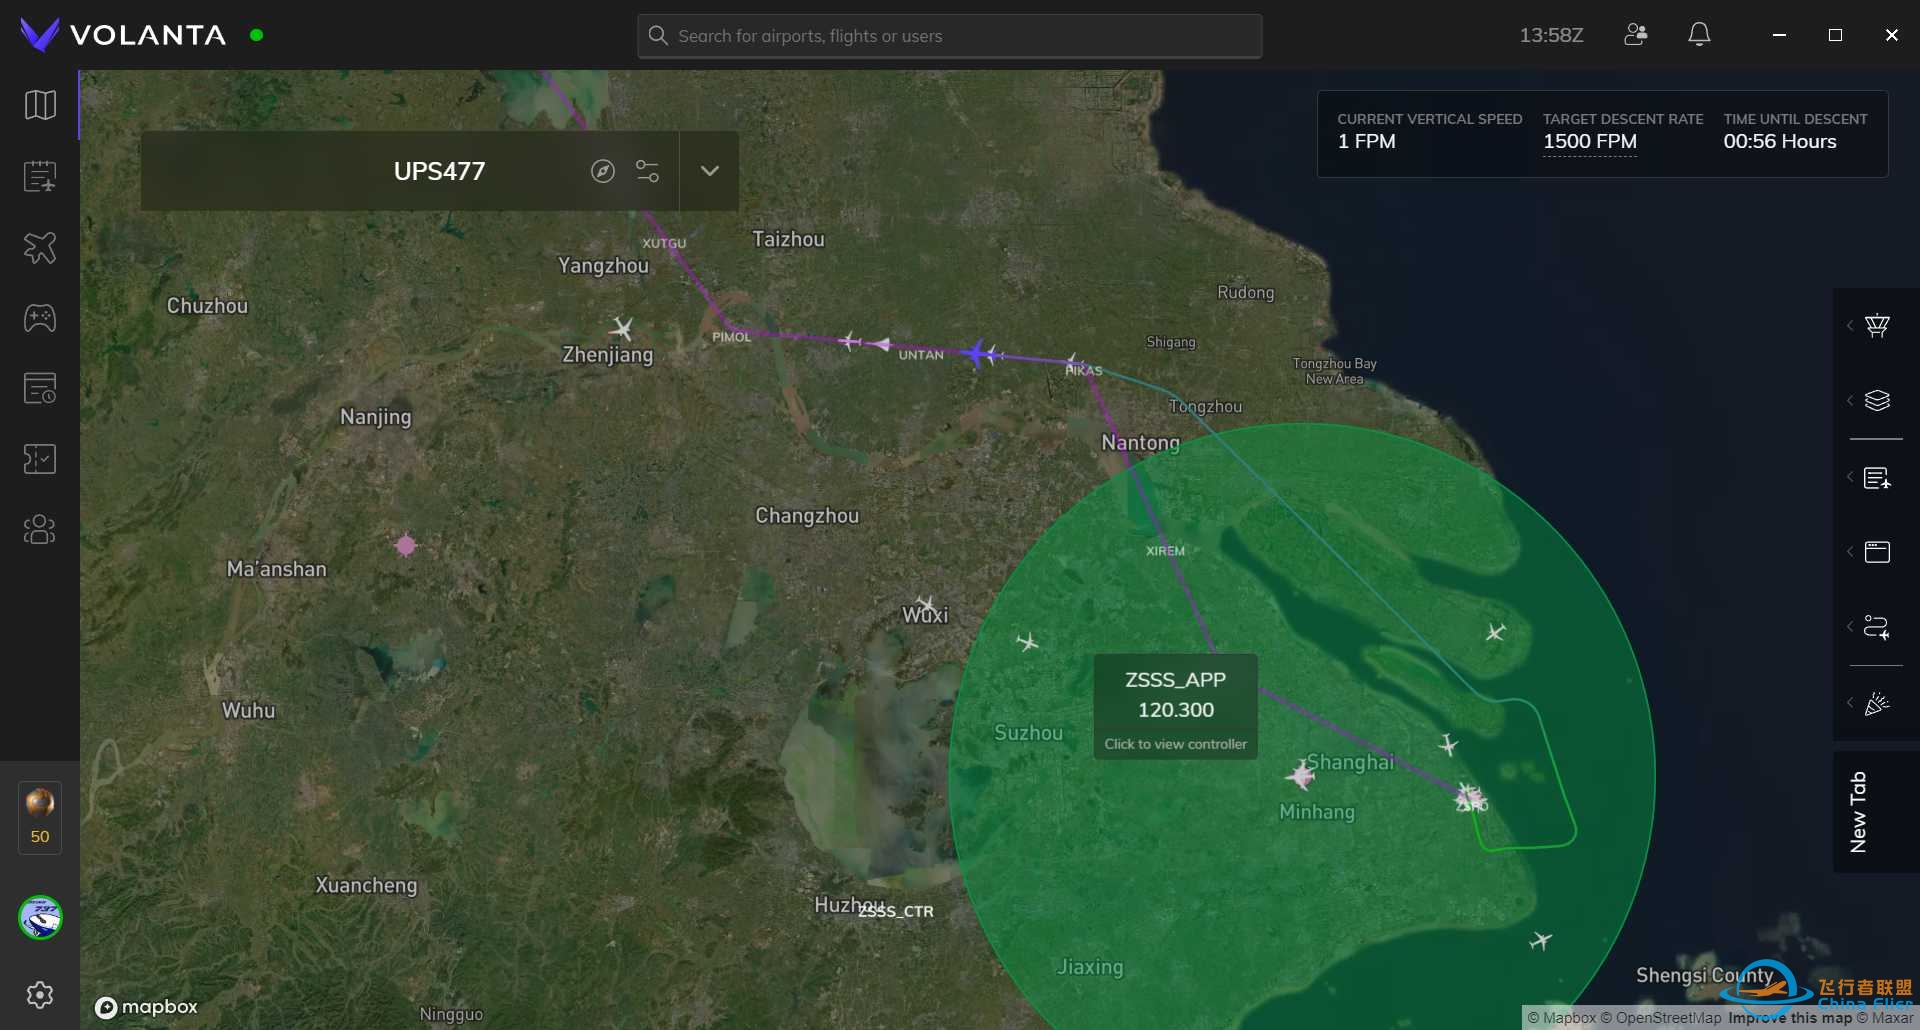
Task: Click Improve this map link
Action: pos(1790,1018)
